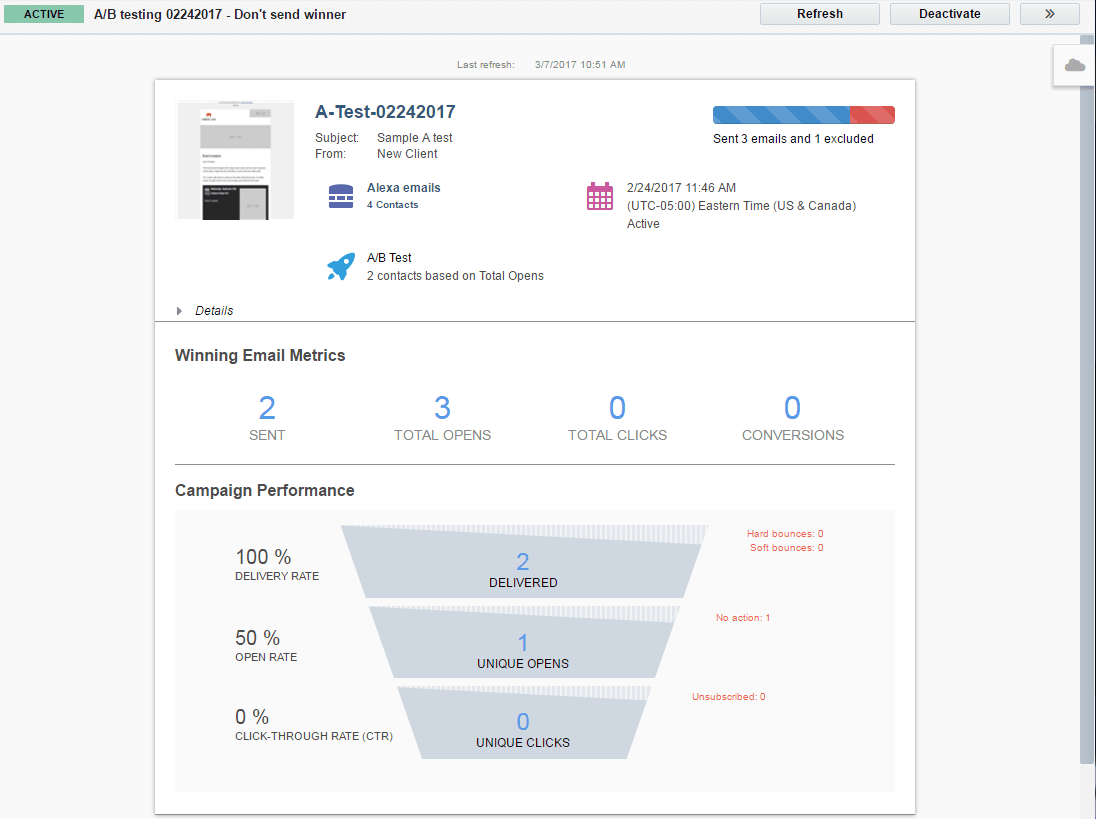This screenshot has width=1096, height=819.
Task: Open the A-Test-02242017 email title
Action: tap(385, 112)
